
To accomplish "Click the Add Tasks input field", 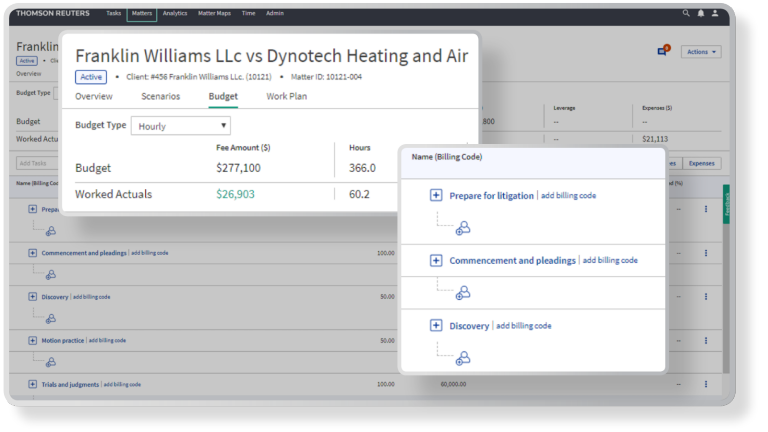I will pos(36,163).
